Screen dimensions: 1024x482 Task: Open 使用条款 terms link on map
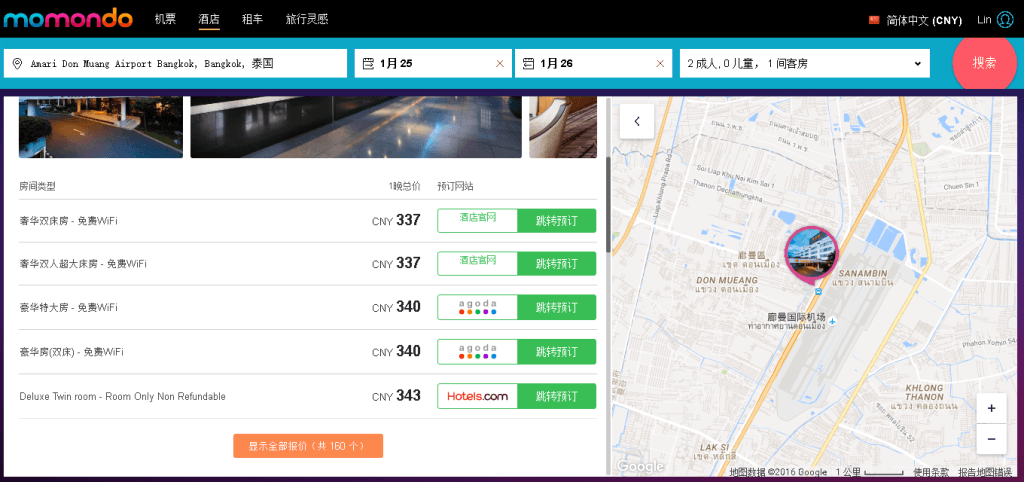pyautogui.click(x=931, y=472)
